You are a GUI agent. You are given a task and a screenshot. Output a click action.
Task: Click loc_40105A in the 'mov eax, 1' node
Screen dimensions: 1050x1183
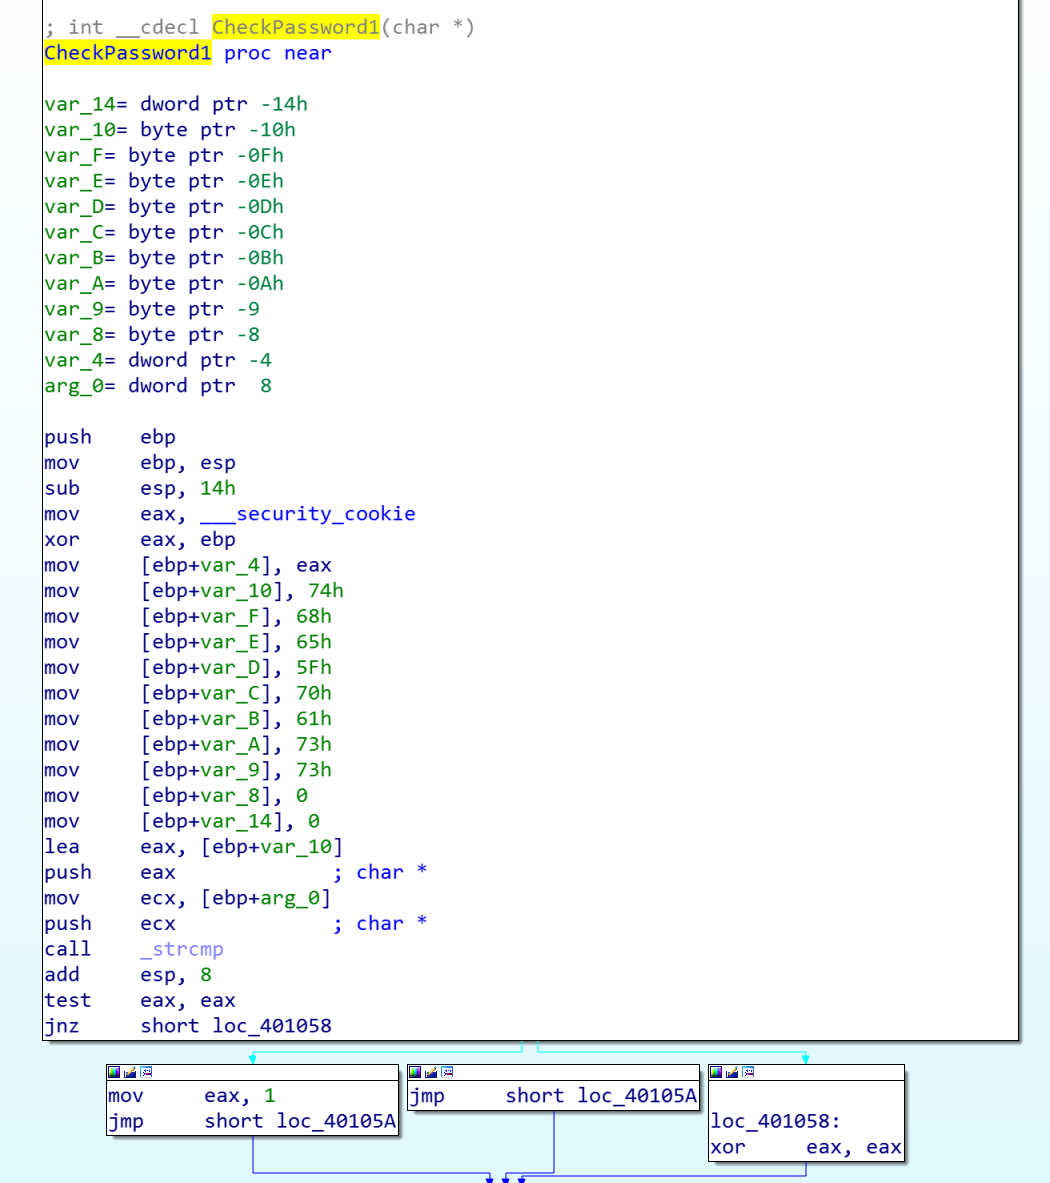(336, 1121)
